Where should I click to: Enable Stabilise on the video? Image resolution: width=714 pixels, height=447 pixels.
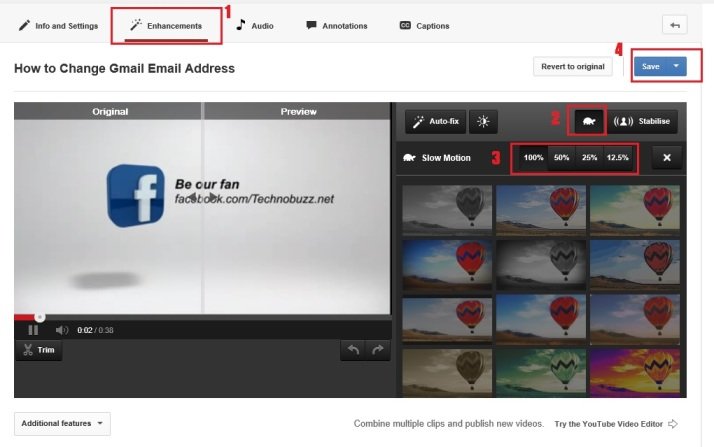(x=642, y=122)
